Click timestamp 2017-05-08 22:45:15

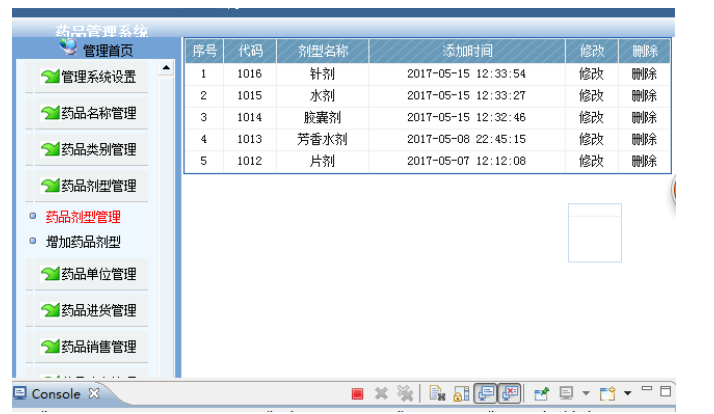[x=466, y=139]
